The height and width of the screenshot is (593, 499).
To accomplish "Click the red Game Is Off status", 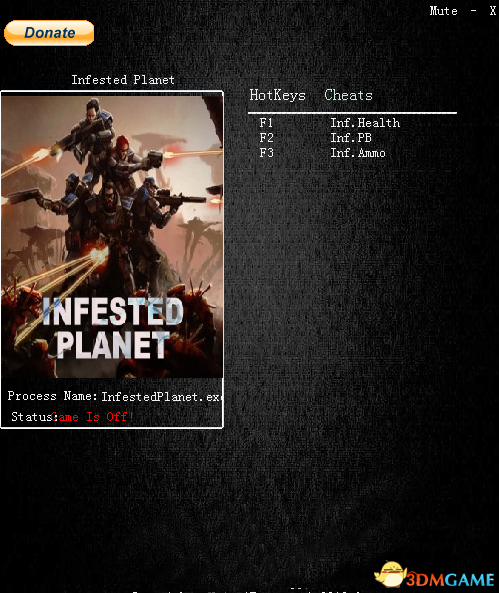I will [92, 417].
